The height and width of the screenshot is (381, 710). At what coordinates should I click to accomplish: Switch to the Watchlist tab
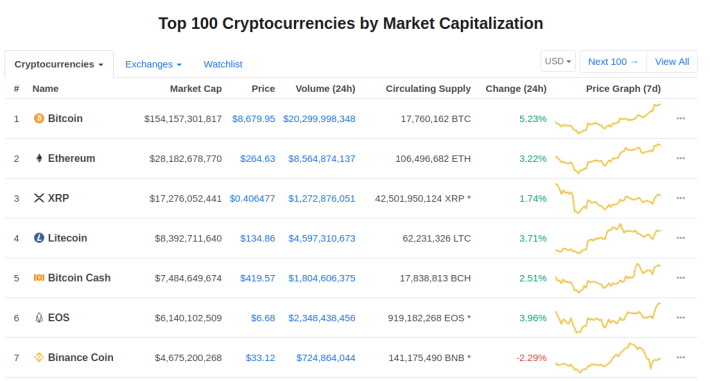[x=223, y=64]
